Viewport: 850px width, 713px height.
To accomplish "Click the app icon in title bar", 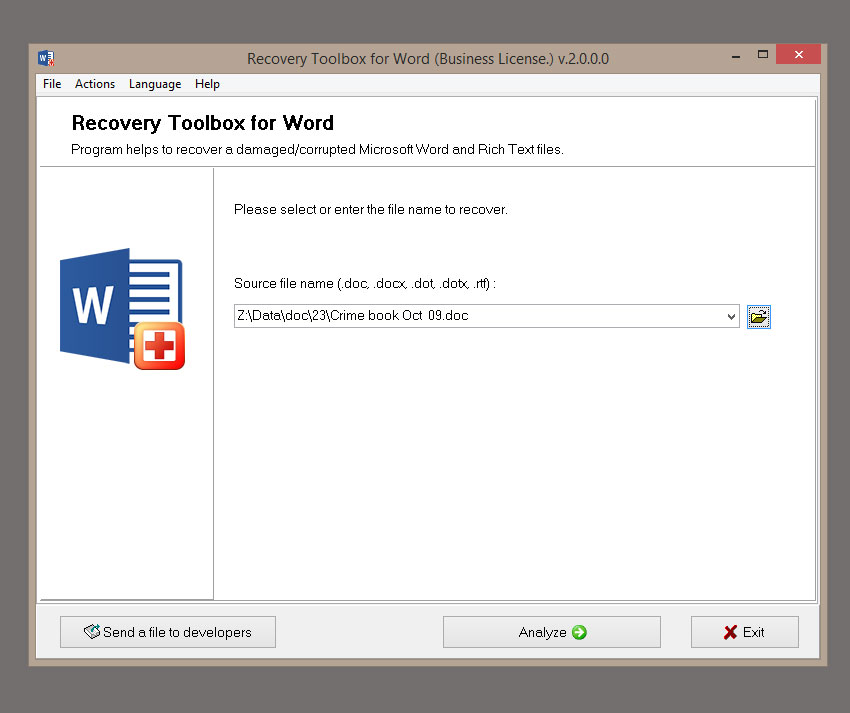I will pos(47,58).
